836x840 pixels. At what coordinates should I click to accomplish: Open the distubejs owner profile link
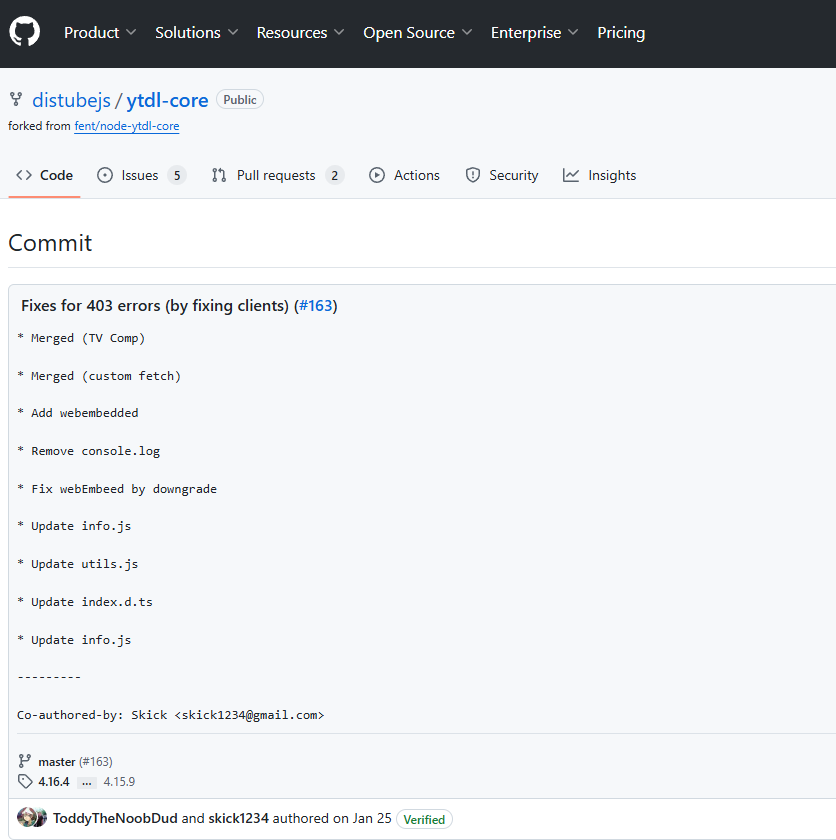[x=71, y=100]
